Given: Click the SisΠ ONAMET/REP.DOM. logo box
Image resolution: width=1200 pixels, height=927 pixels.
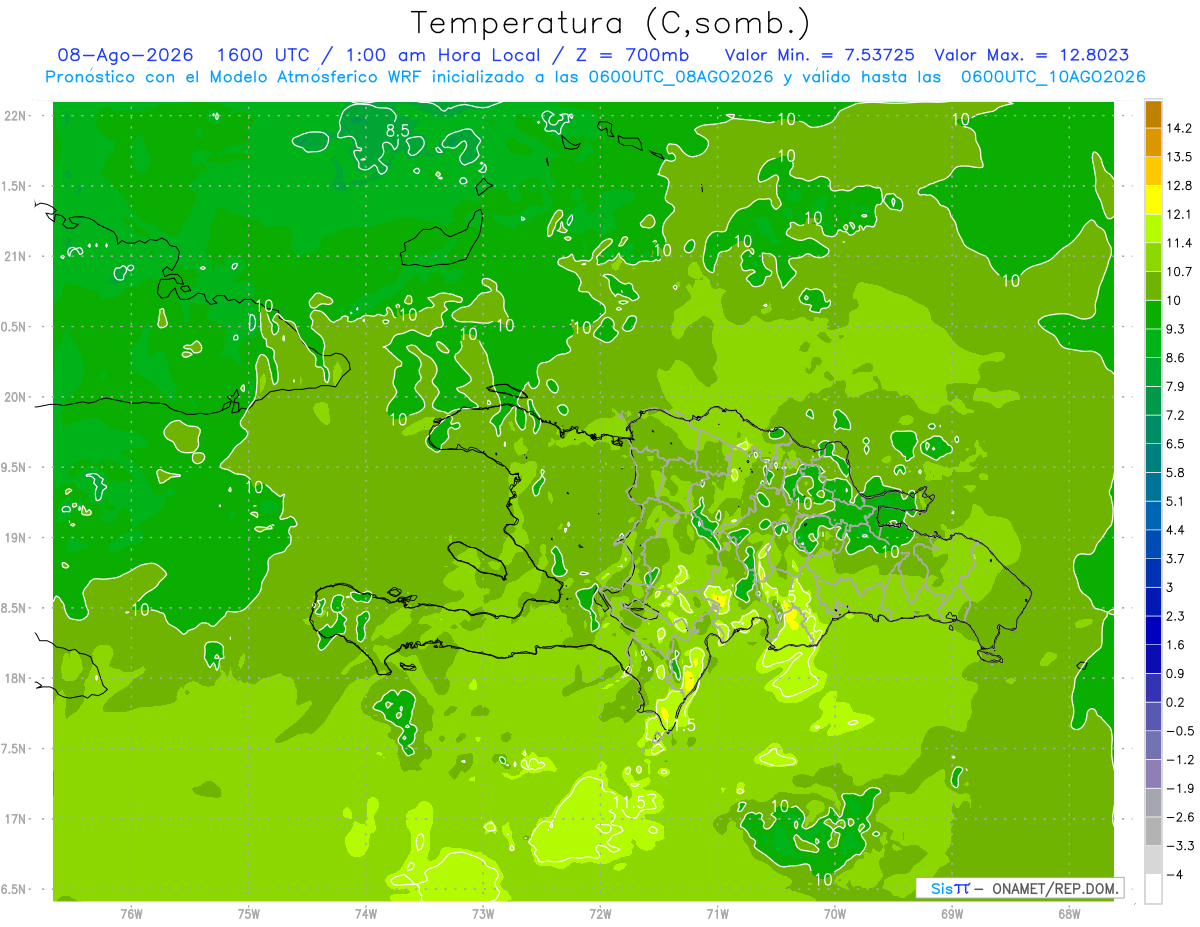Looking at the screenshot, I should click(x=1020, y=888).
